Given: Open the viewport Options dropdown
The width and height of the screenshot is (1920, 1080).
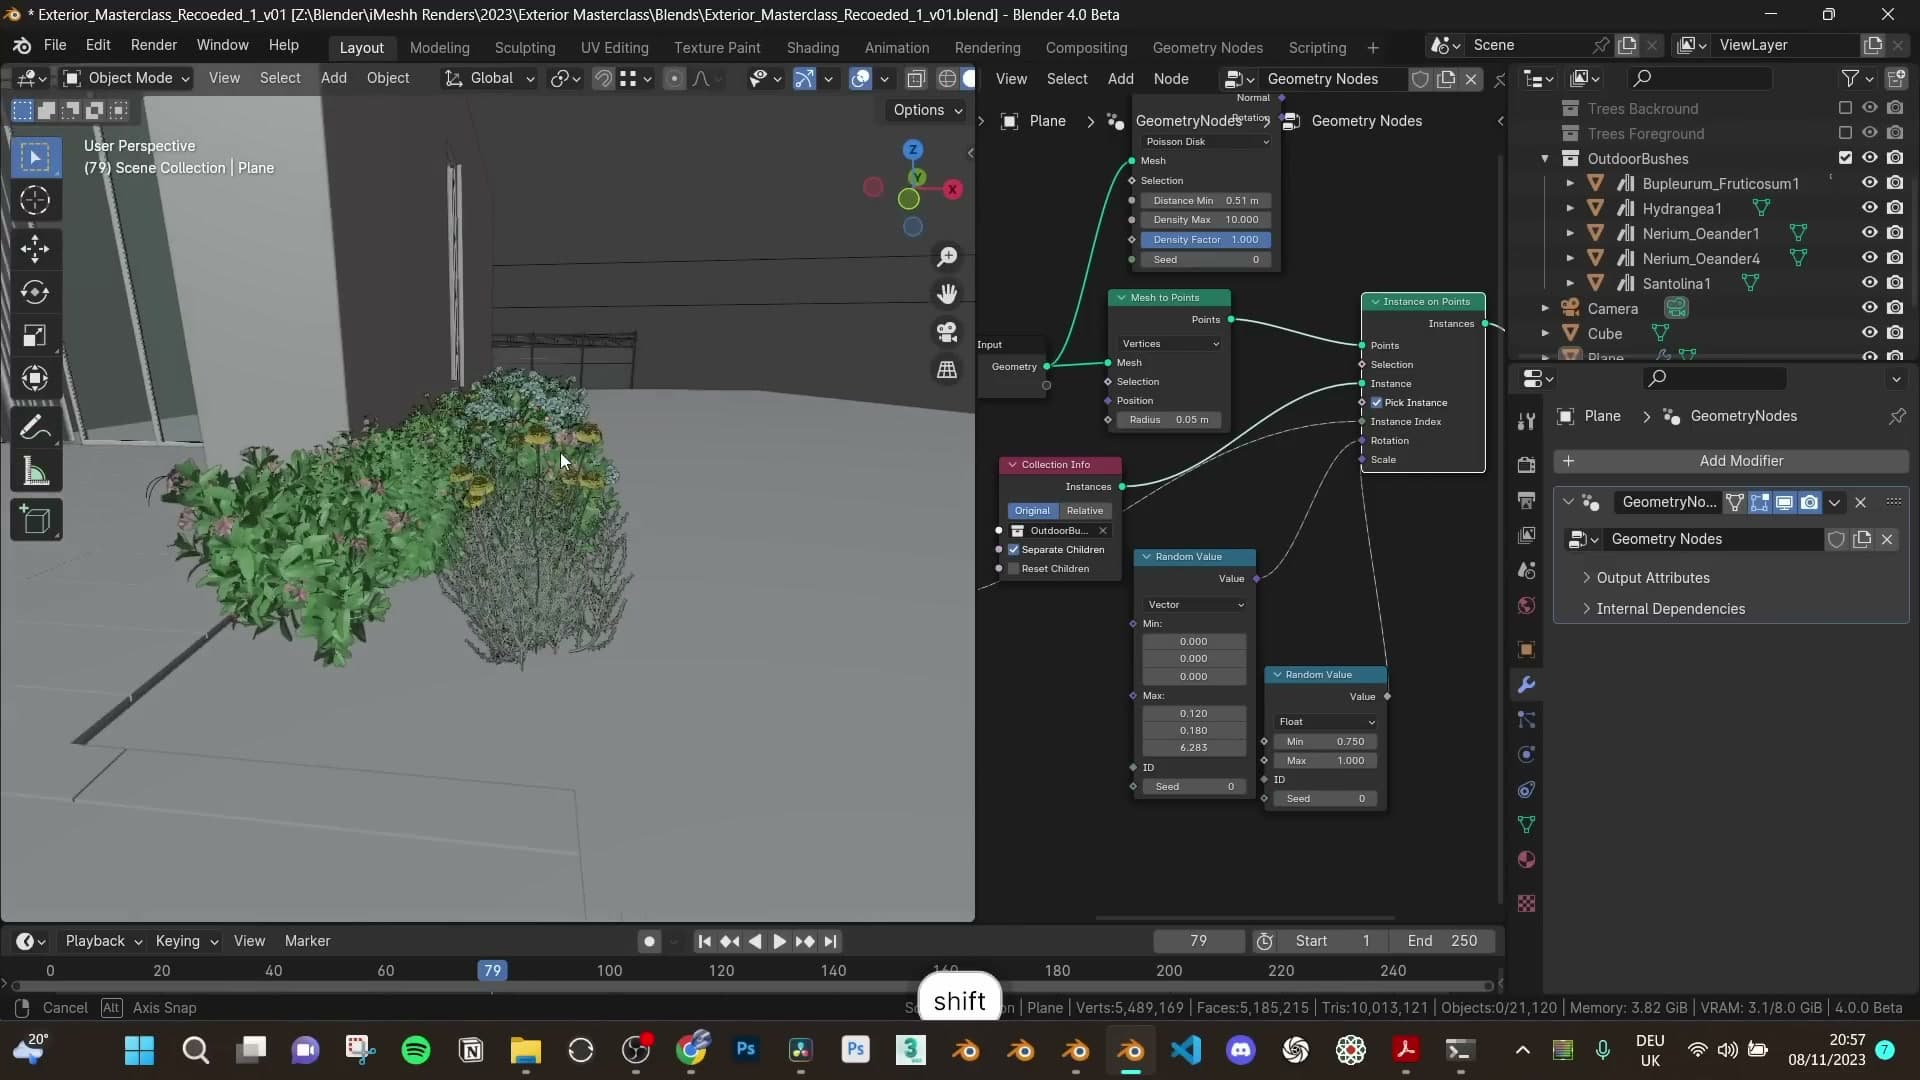Looking at the screenshot, I should (x=927, y=110).
